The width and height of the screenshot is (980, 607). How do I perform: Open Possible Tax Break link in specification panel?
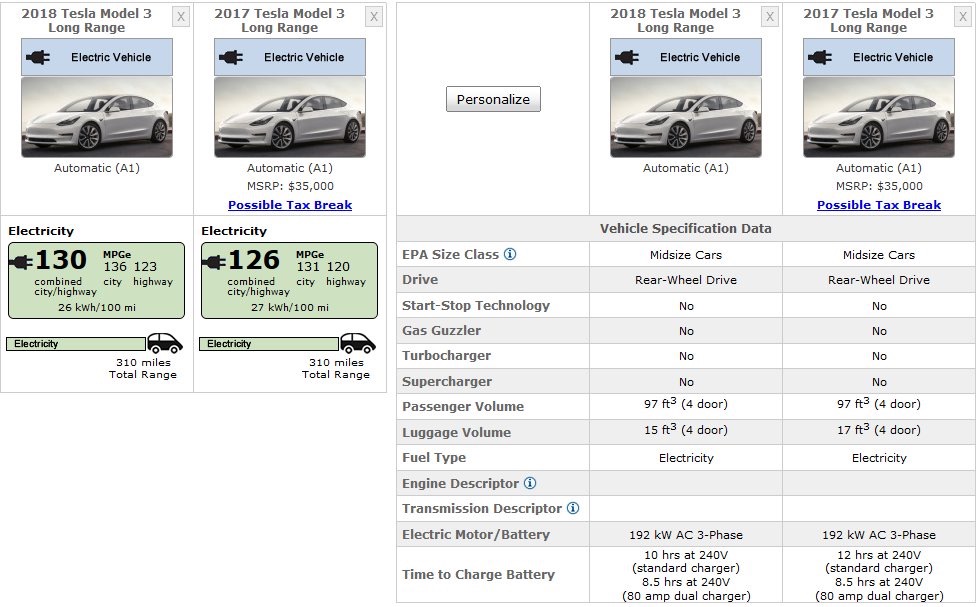click(x=879, y=205)
